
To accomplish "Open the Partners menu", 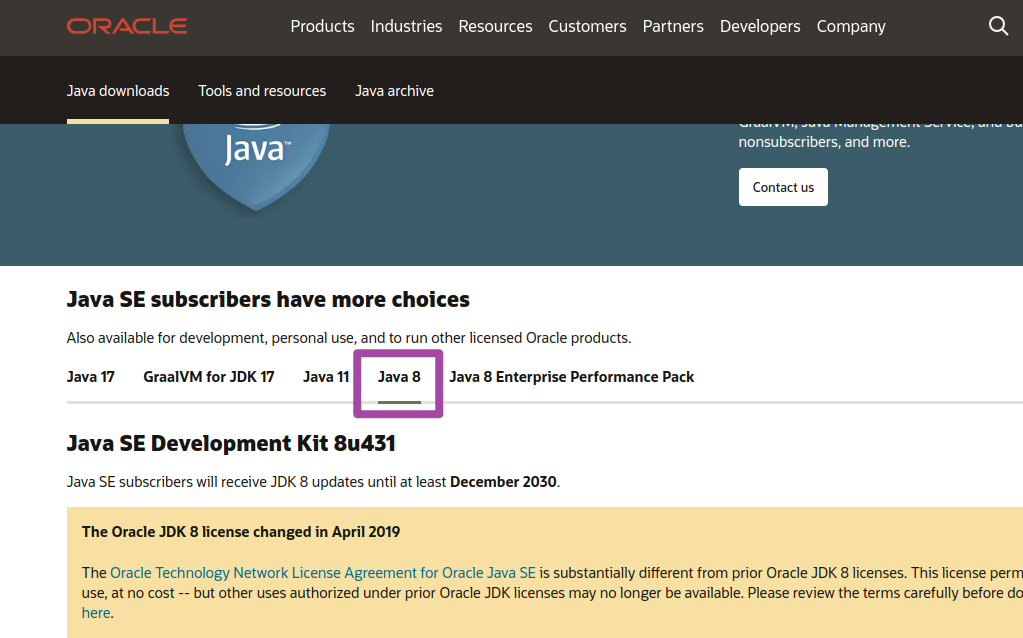I will click(x=673, y=26).
